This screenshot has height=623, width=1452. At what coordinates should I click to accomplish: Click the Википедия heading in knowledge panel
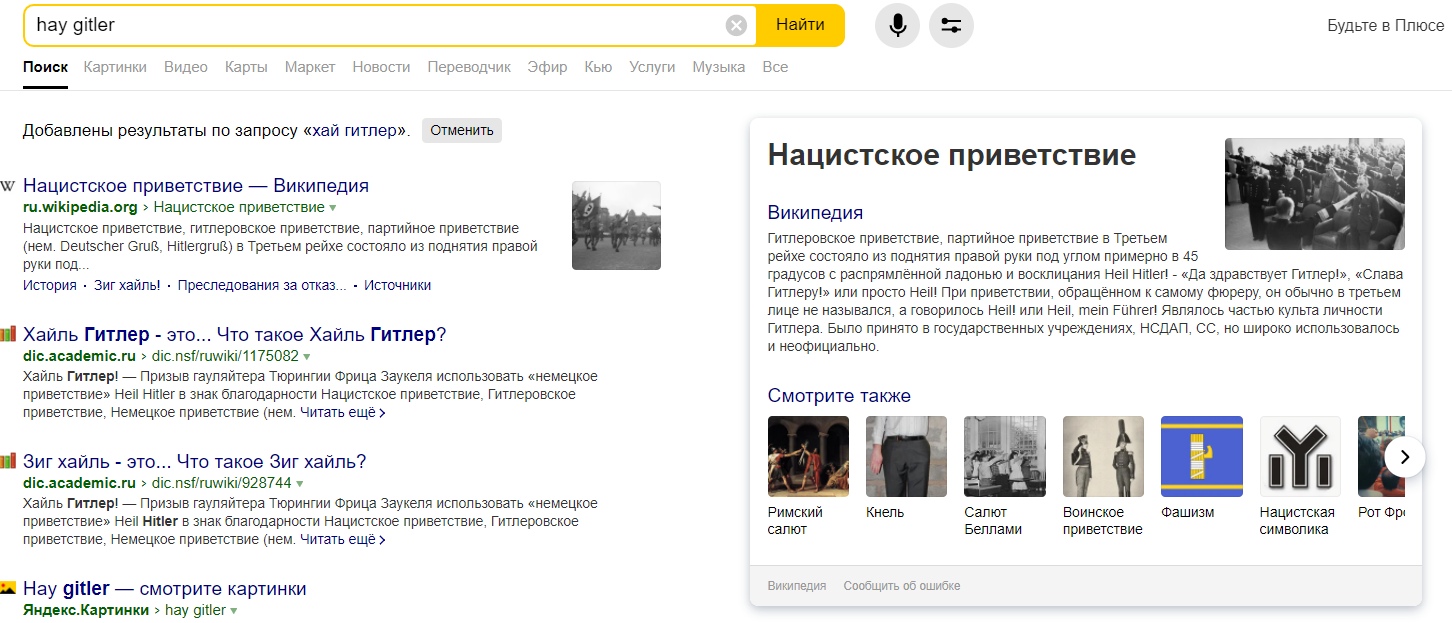[x=815, y=212]
